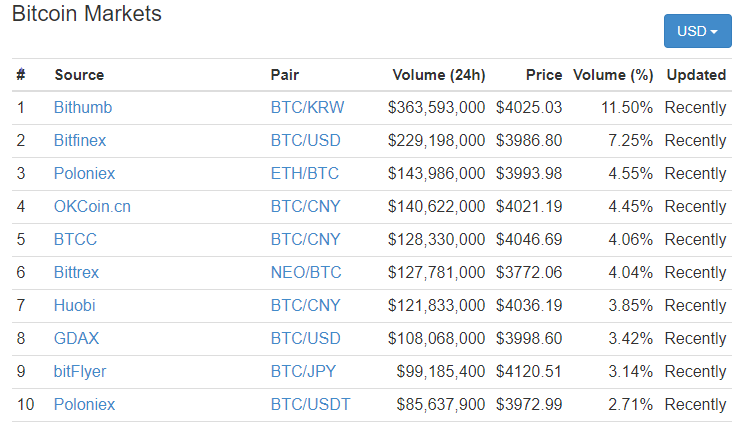This screenshot has width=742, height=430.
Task: Open the Poloniex link in row 10
Action: point(84,404)
